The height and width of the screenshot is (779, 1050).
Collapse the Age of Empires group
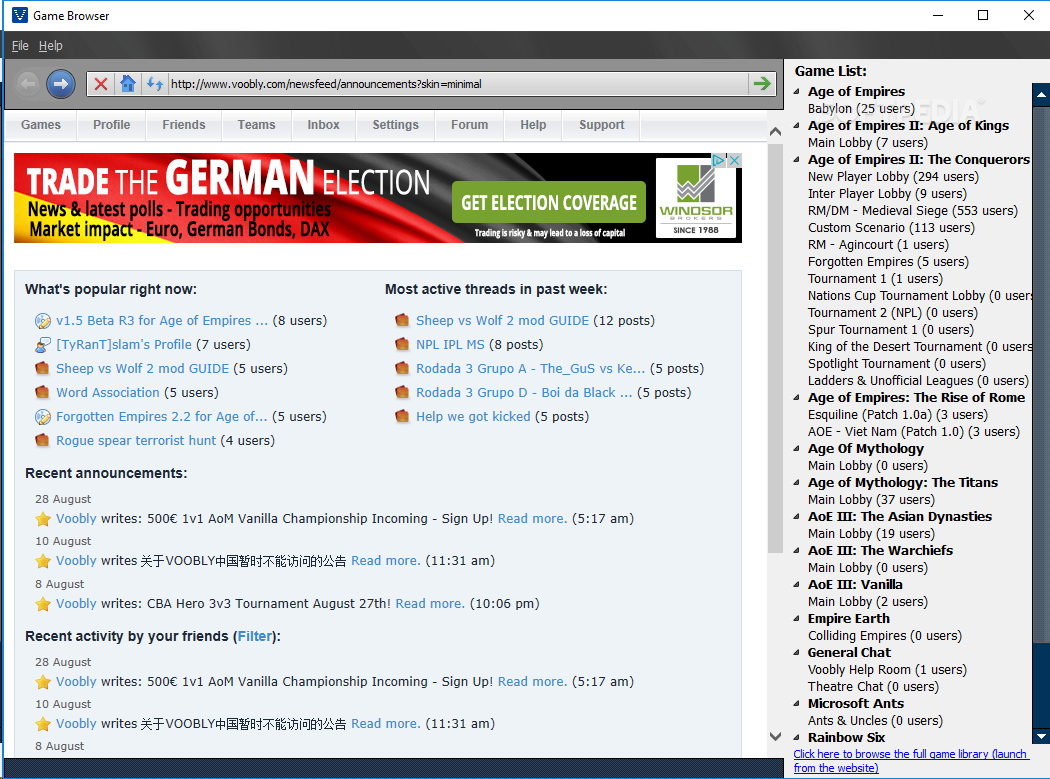pos(797,92)
